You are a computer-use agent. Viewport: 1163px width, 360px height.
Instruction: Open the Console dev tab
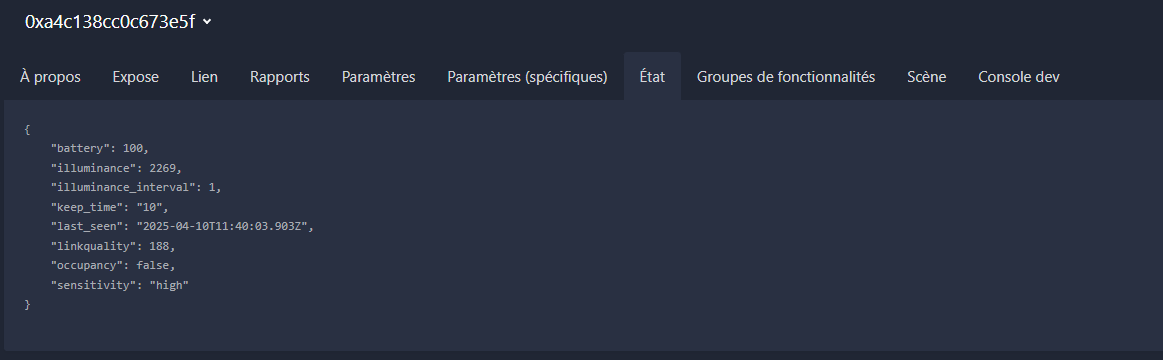pos(1018,77)
